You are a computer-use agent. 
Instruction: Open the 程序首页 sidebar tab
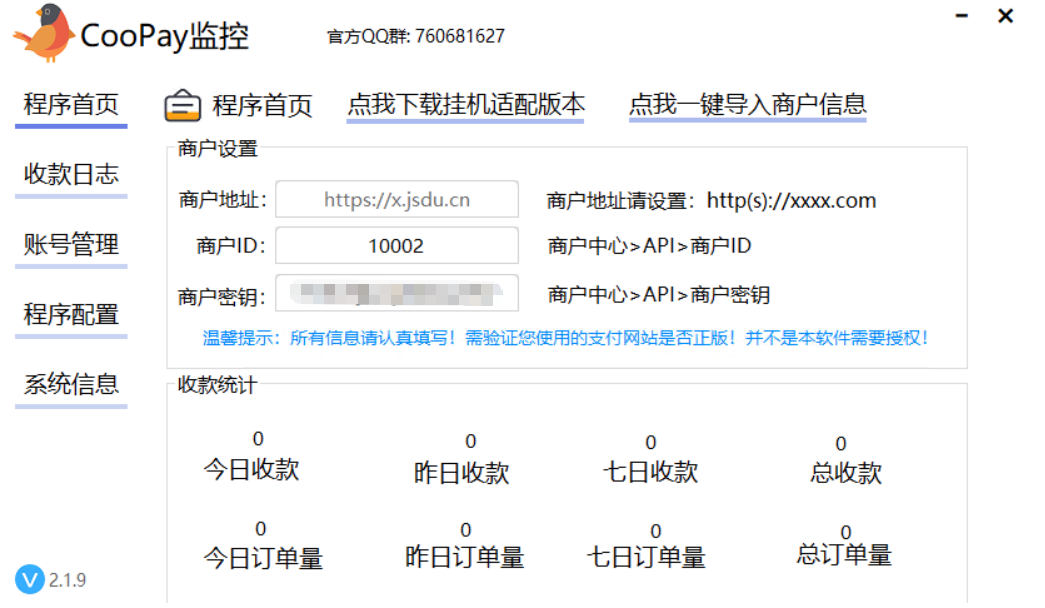pos(71,104)
